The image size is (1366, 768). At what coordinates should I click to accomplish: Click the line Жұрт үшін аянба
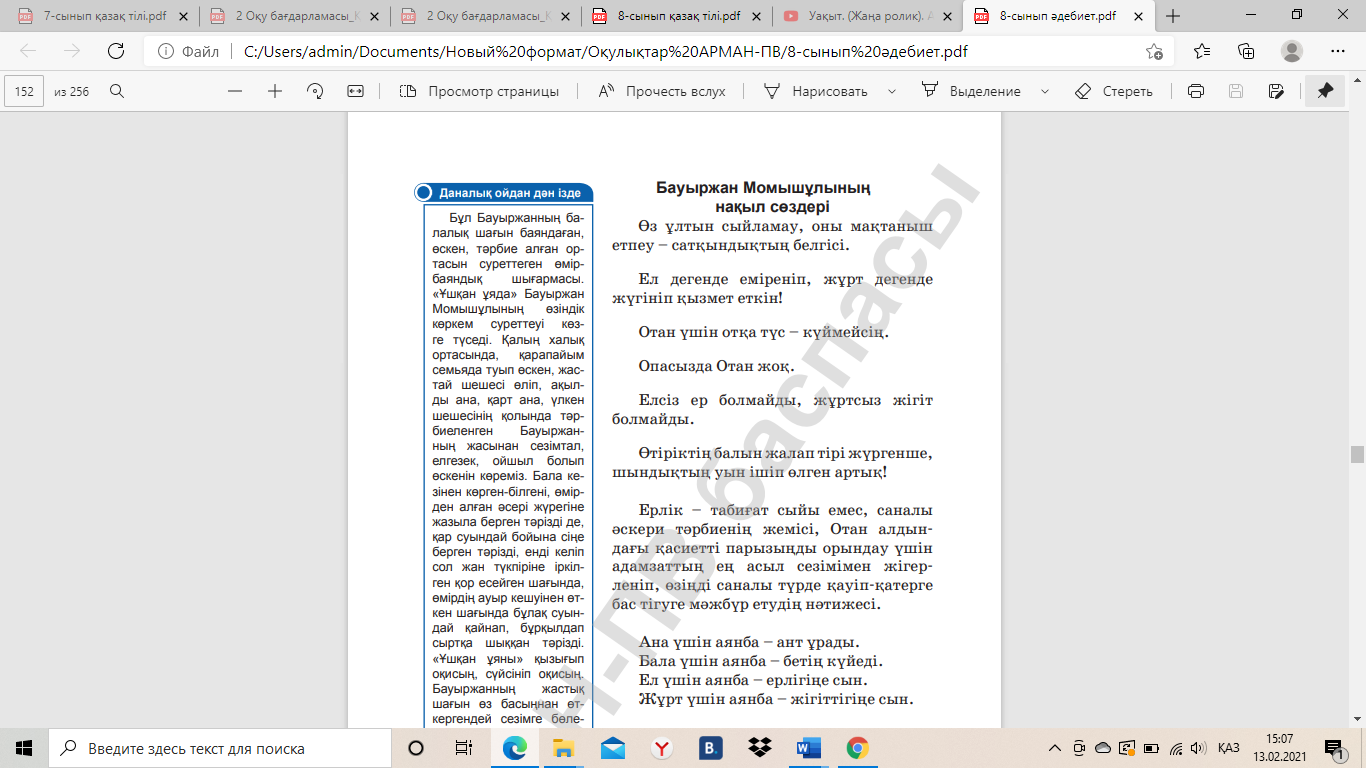[776, 699]
